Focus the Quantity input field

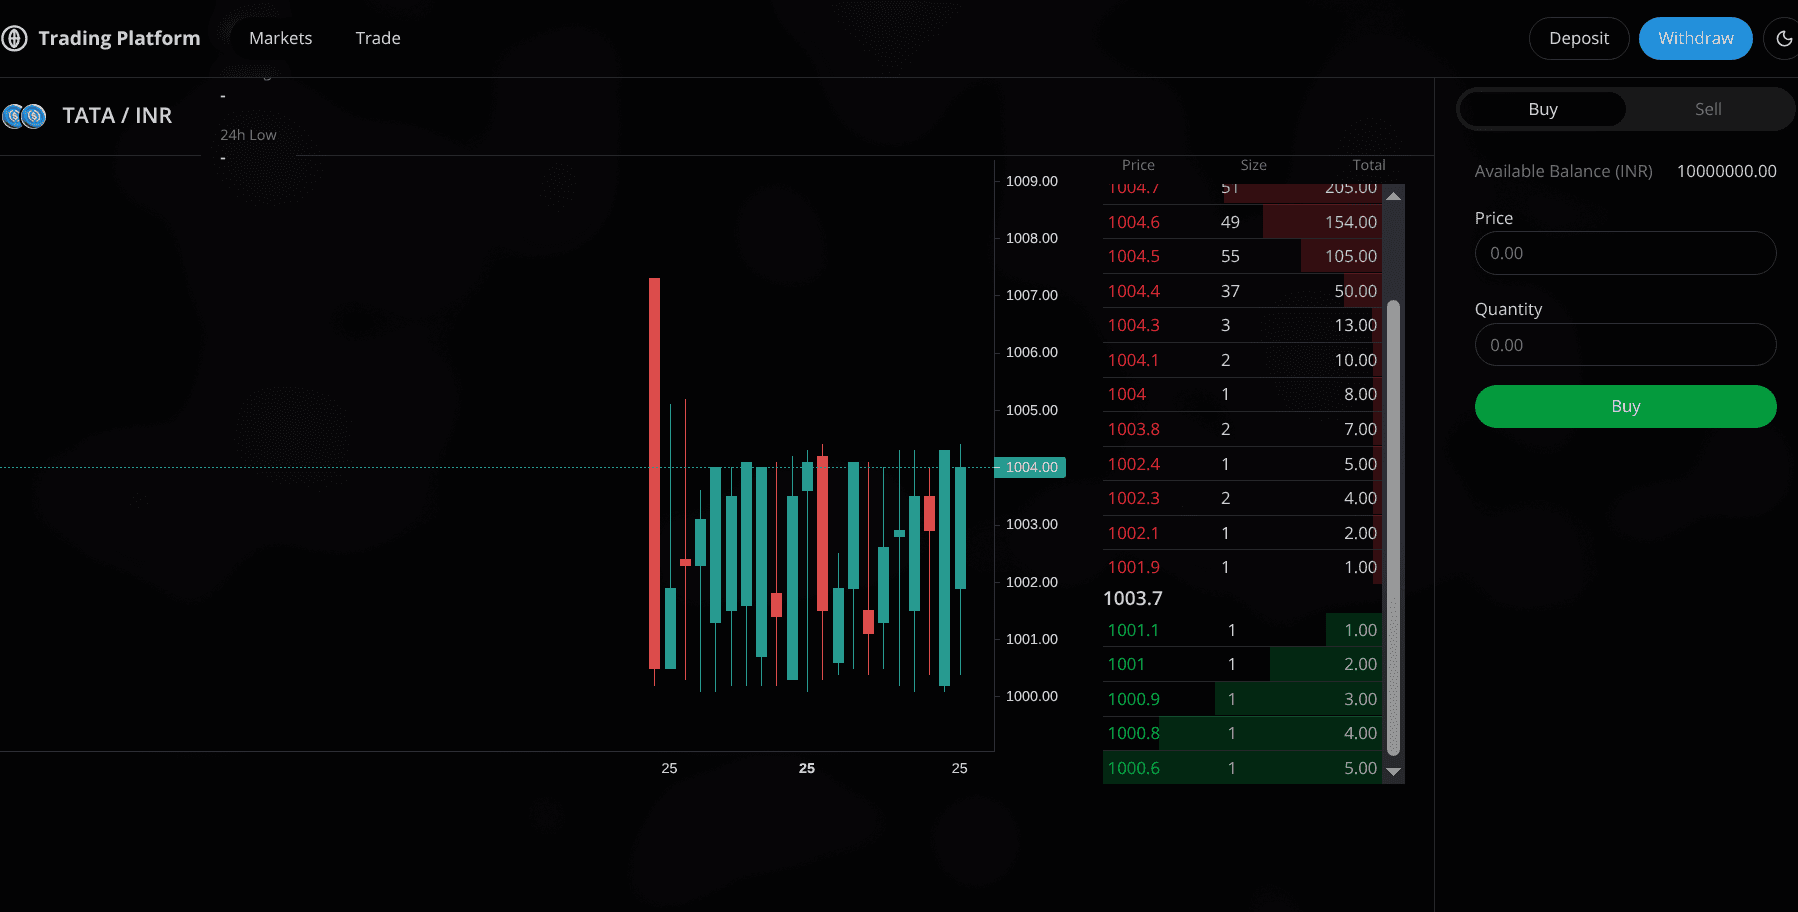click(1626, 345)
